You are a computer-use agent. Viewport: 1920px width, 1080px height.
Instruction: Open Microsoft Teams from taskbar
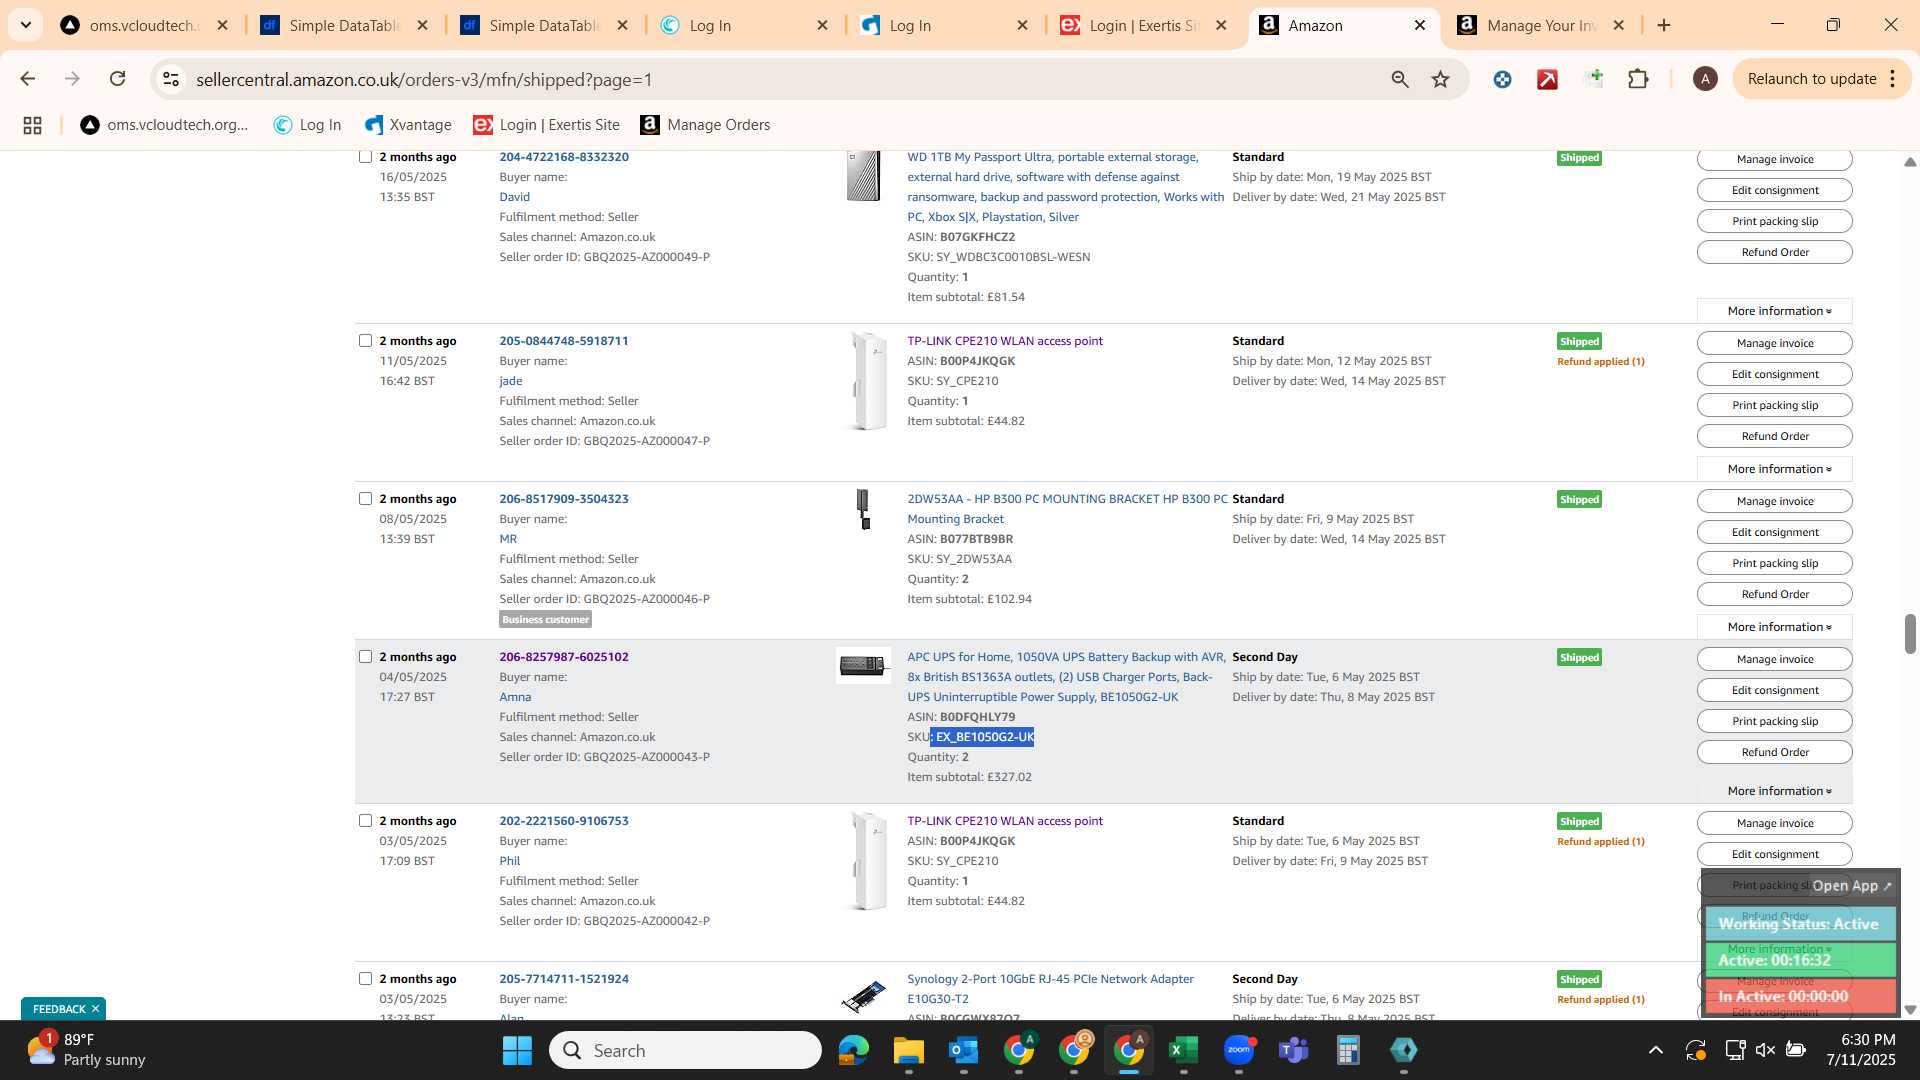click(1293, 1050)
